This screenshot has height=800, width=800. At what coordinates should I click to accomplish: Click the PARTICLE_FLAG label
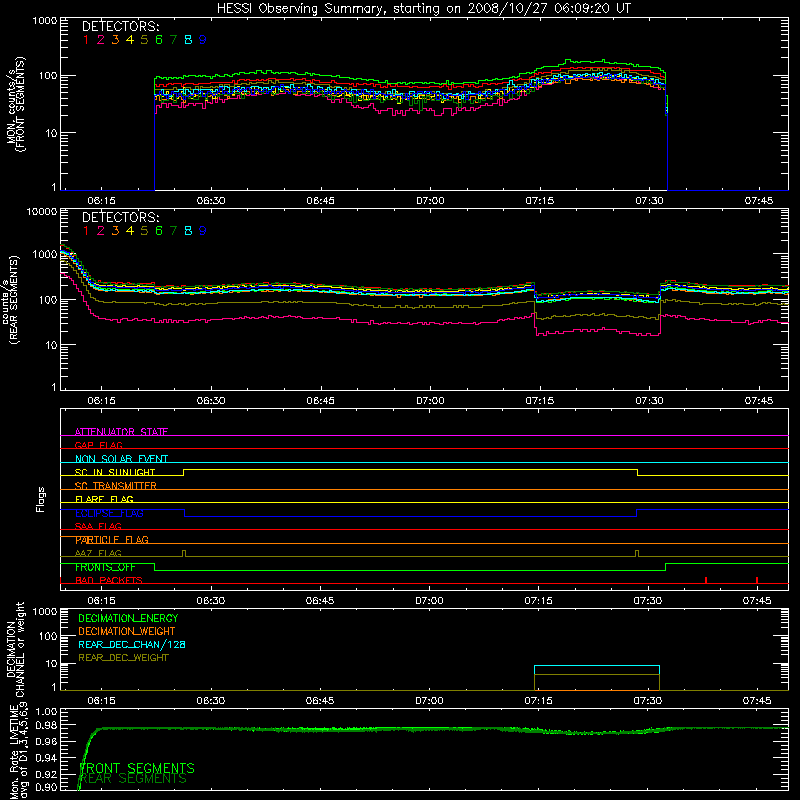(x=112, y=539)
